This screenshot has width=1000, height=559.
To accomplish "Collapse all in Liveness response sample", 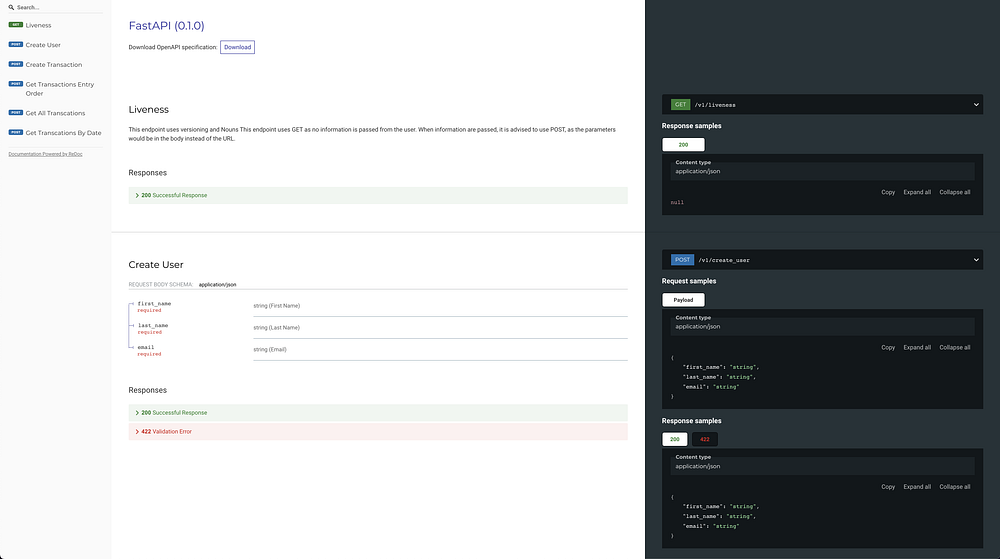I will tap(955, 192).
